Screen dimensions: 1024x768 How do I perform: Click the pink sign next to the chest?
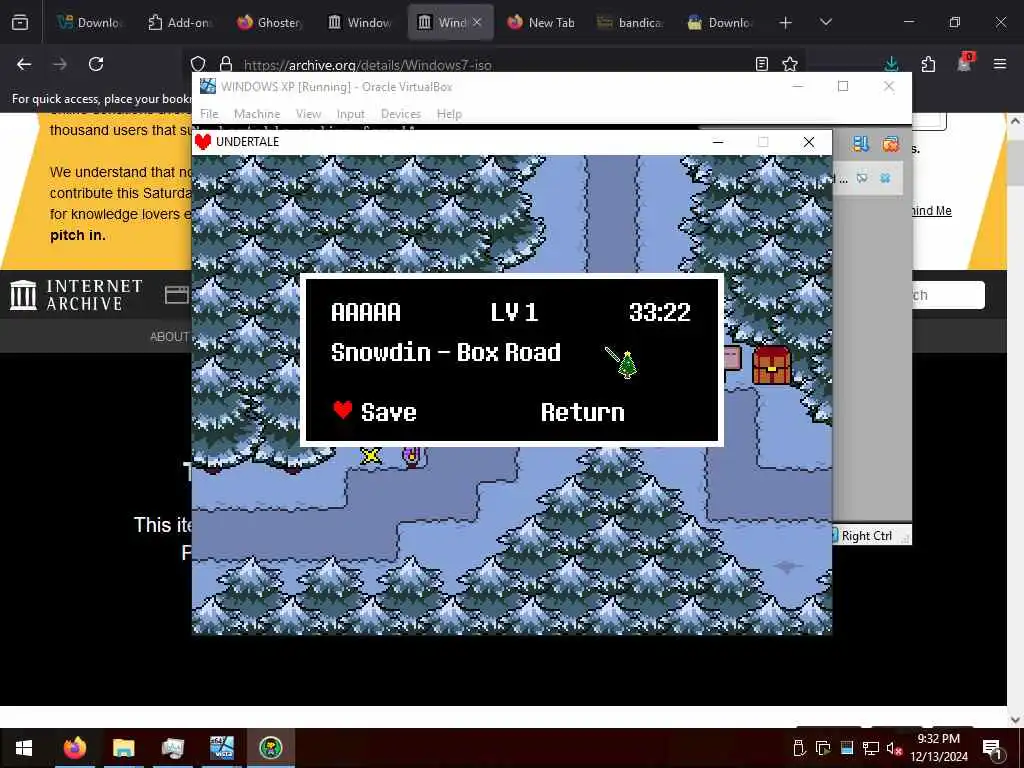point(731,358)
